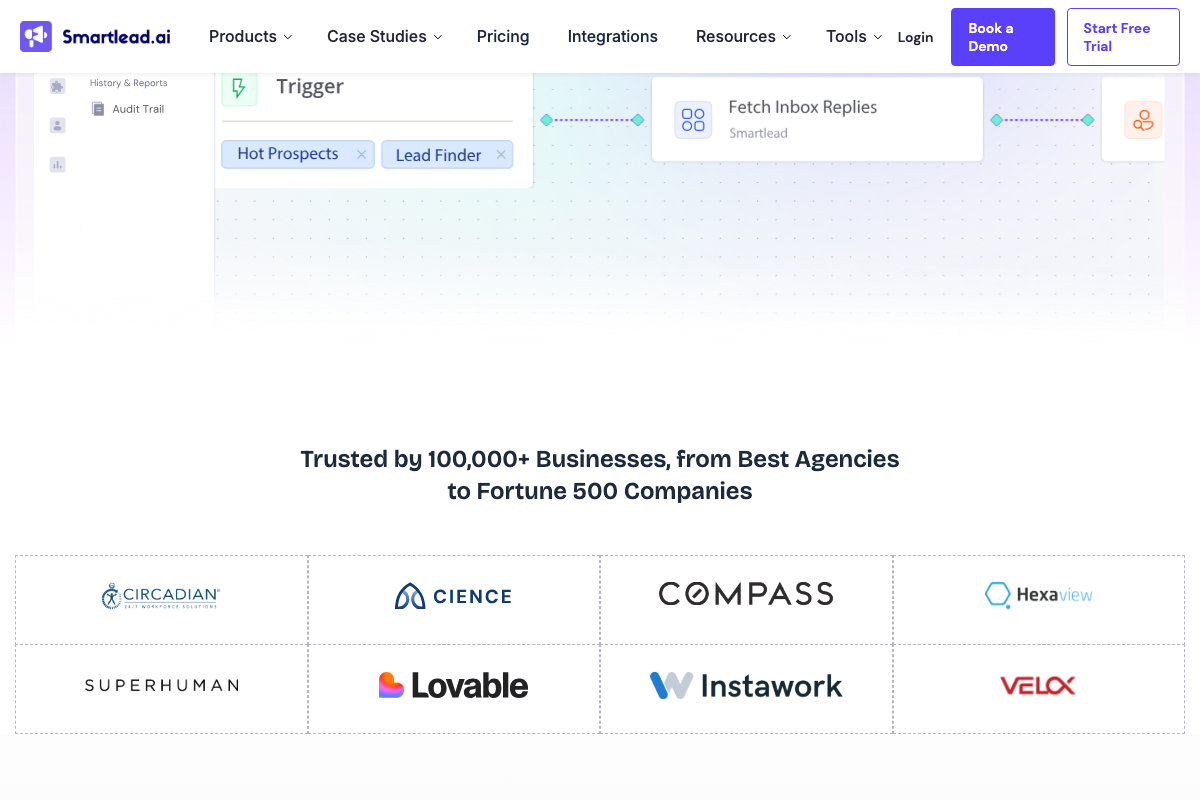The height and width of the screenshot is (800, 1200).
Task: Open the Fetch Inbox Replies step
Action: 817,119
